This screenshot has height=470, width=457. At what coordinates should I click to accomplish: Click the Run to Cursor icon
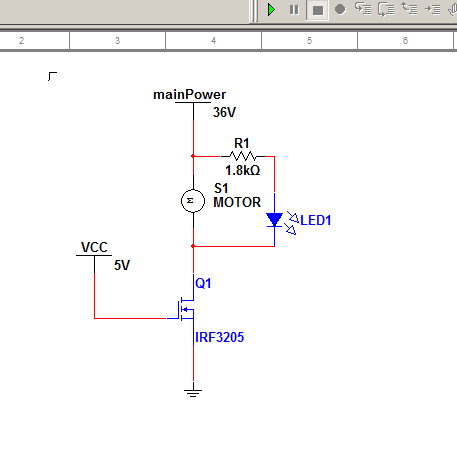tap(433, 9)
